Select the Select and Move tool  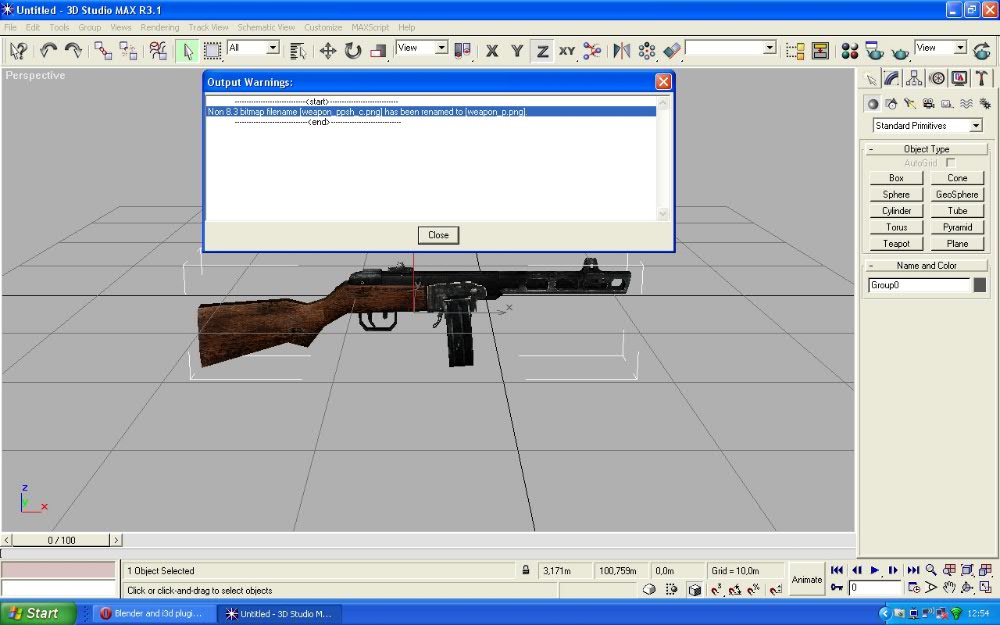pyautogui.click(x=328, y=50)
